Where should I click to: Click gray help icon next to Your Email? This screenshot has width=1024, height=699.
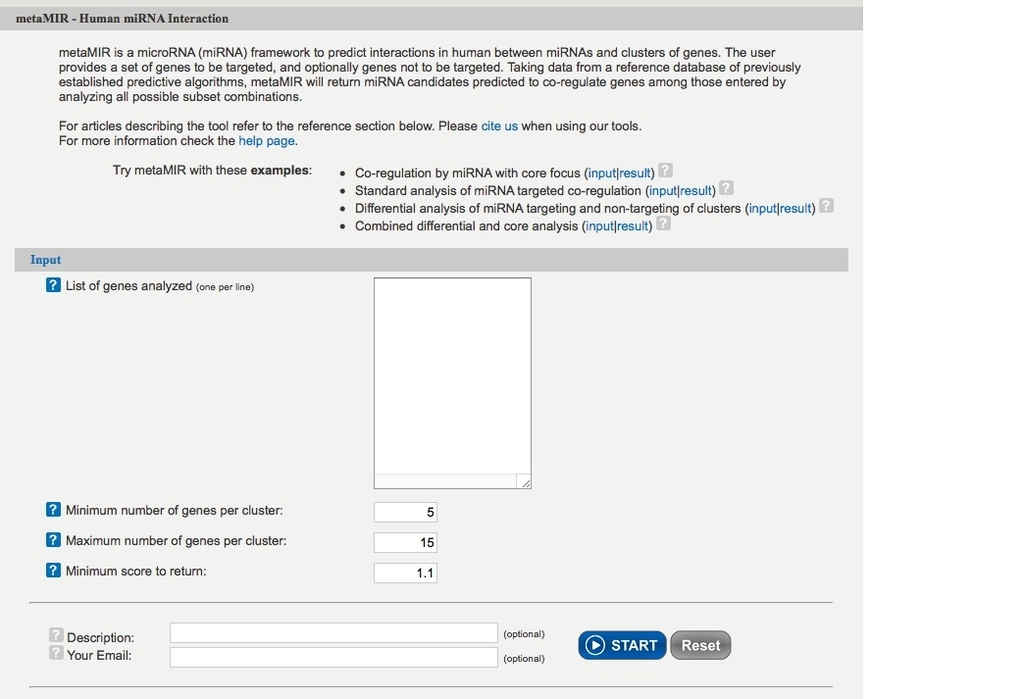[56, 652]
